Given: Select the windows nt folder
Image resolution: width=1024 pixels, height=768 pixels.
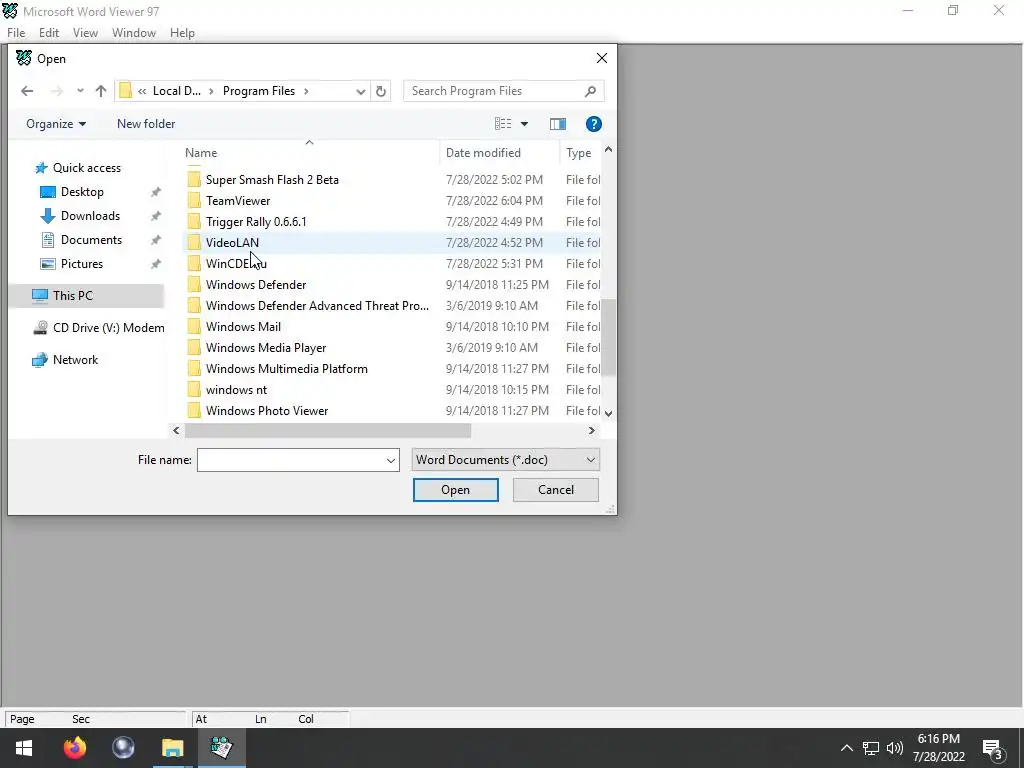Looking at the screenshot, I should coord(236,390).
